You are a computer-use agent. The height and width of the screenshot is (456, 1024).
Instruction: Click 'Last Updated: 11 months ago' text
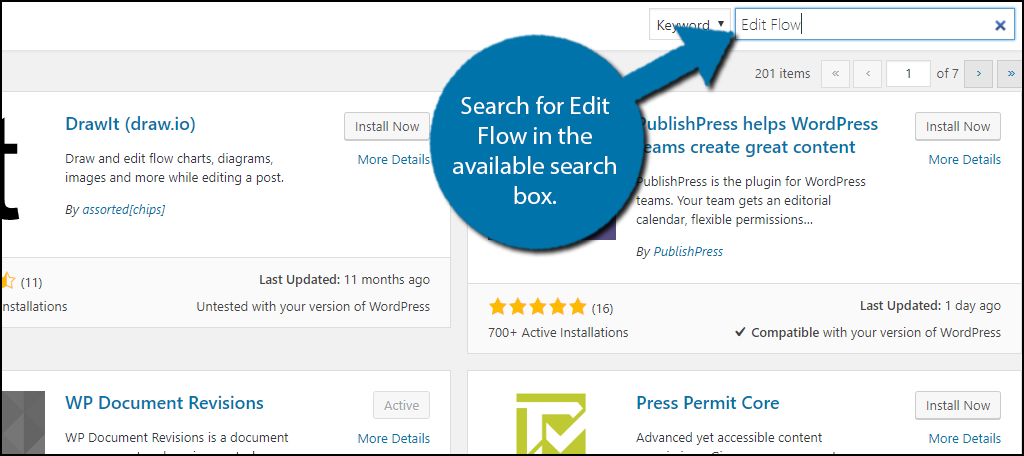point(345,280)
